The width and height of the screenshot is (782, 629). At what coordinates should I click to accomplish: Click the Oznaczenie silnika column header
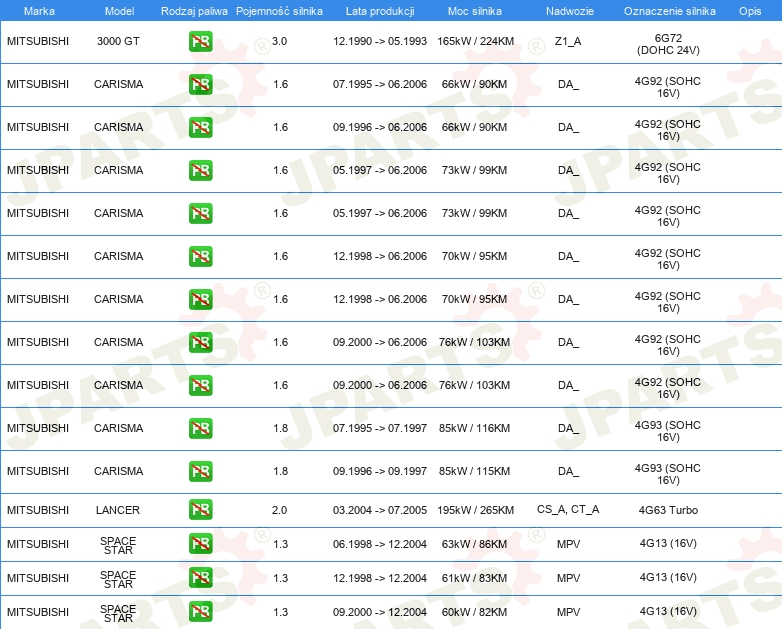(669, 11)
